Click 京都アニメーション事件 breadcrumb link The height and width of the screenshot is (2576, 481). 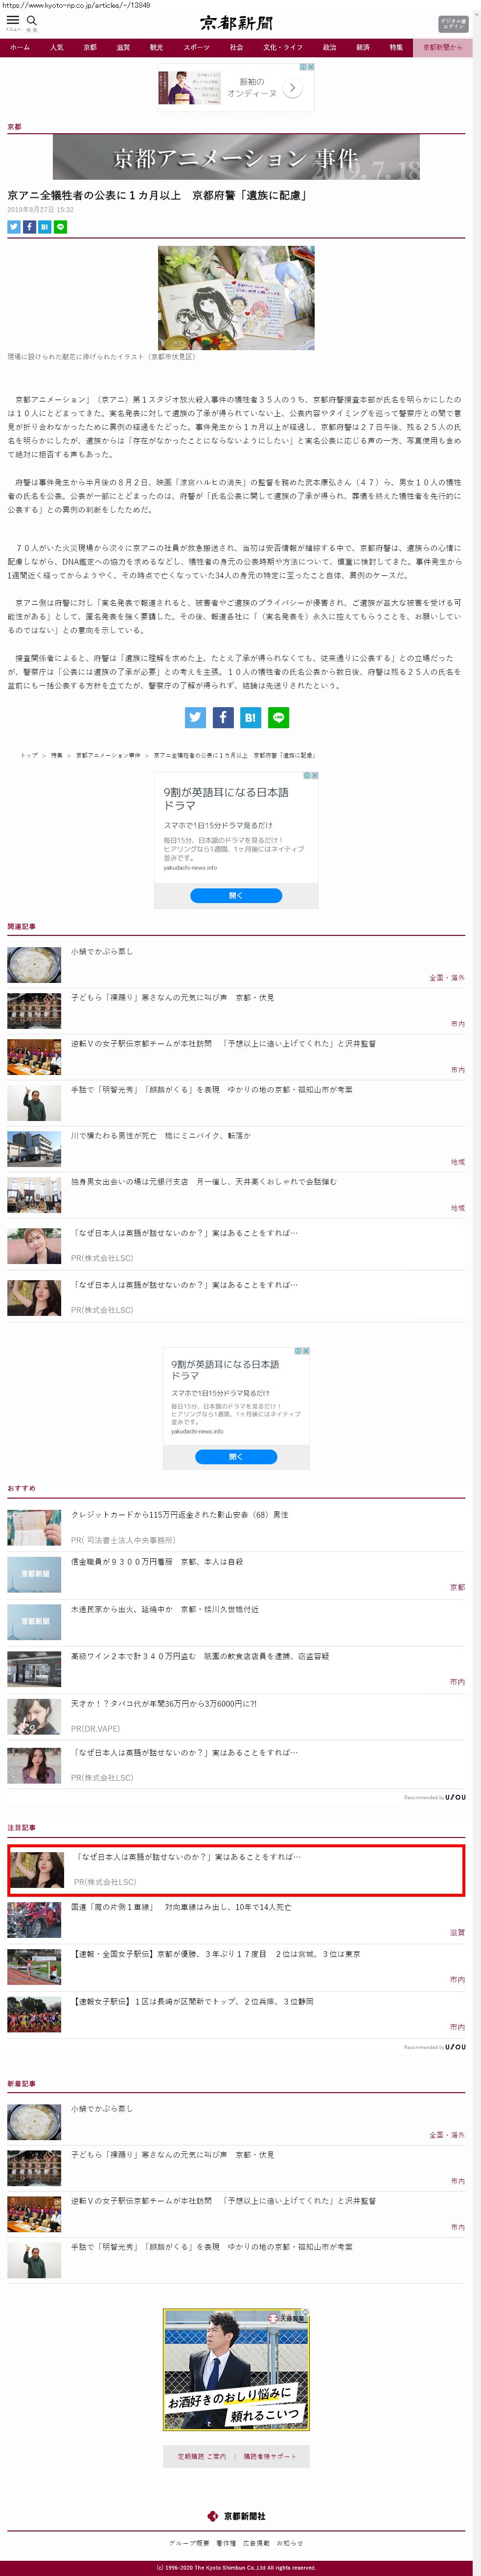(108, 755)
